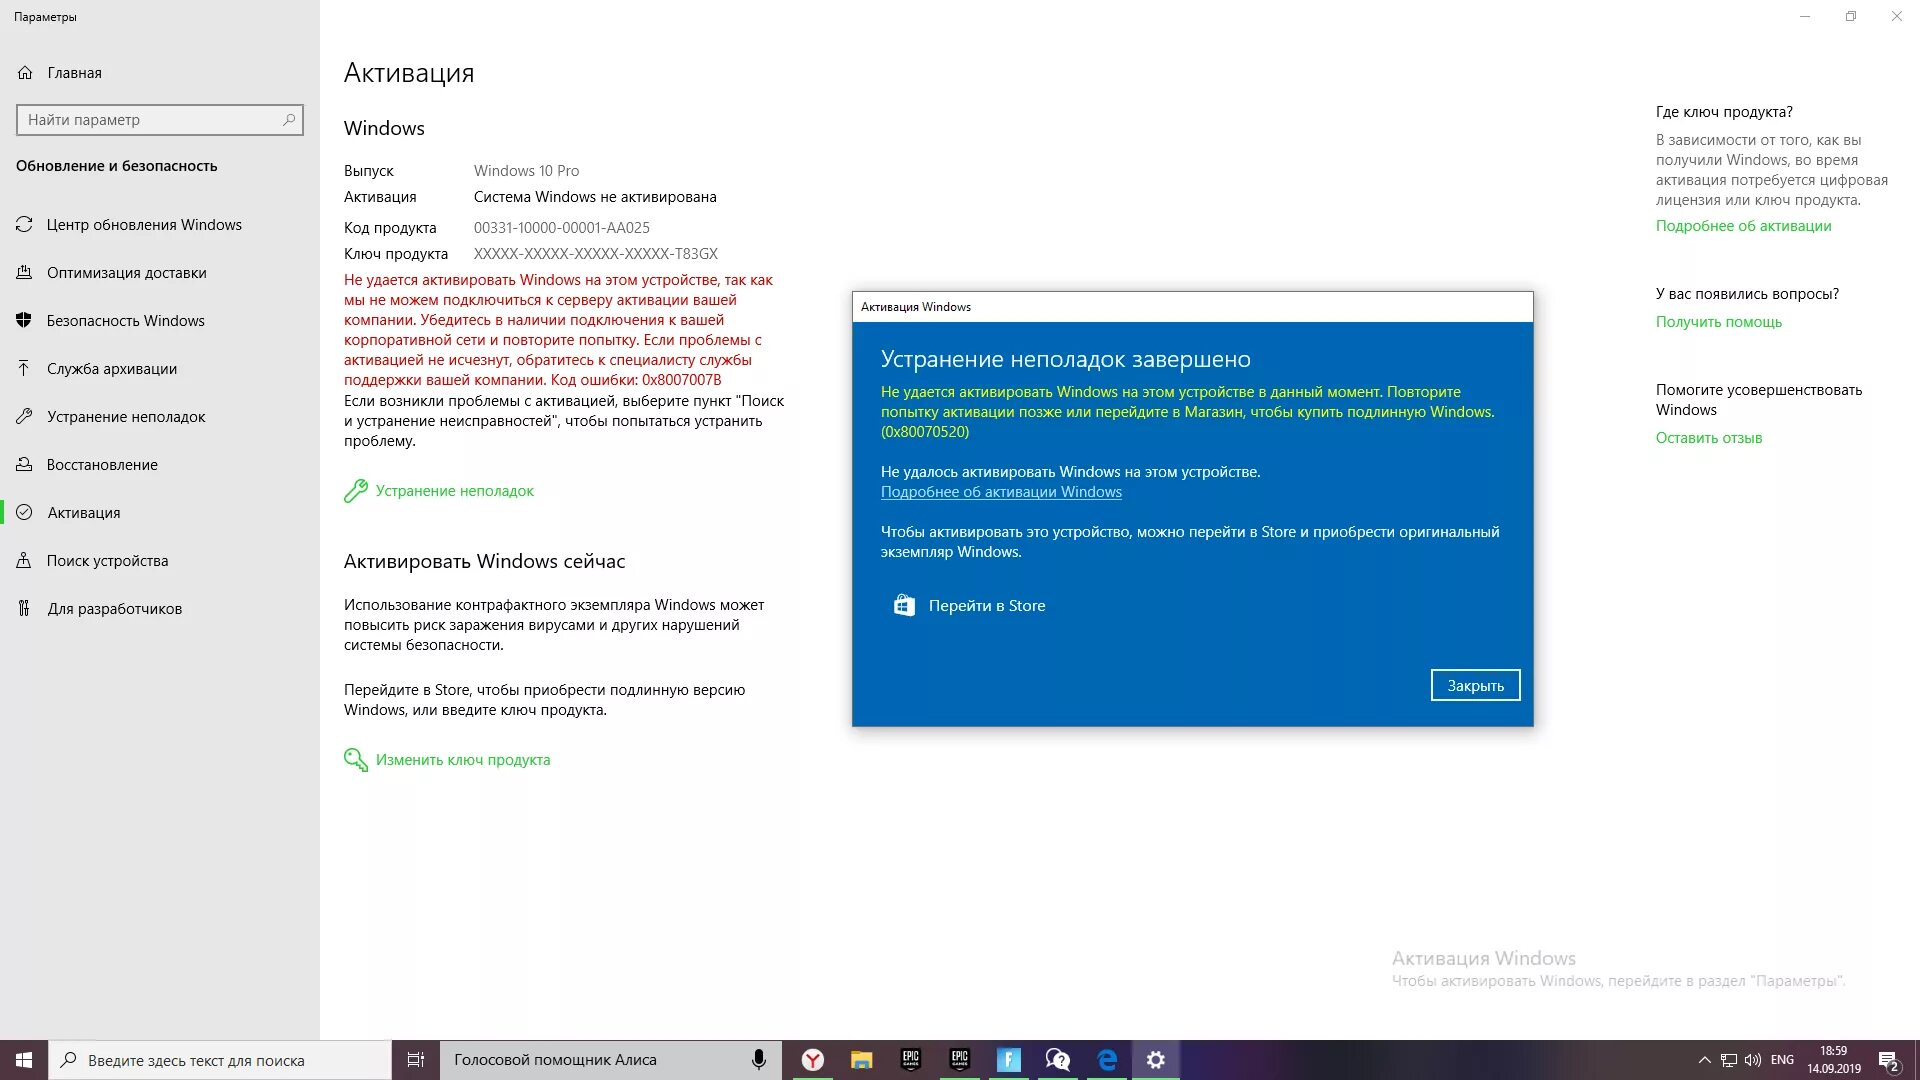Click Troubleshoot Activation link

coord(455,489)
